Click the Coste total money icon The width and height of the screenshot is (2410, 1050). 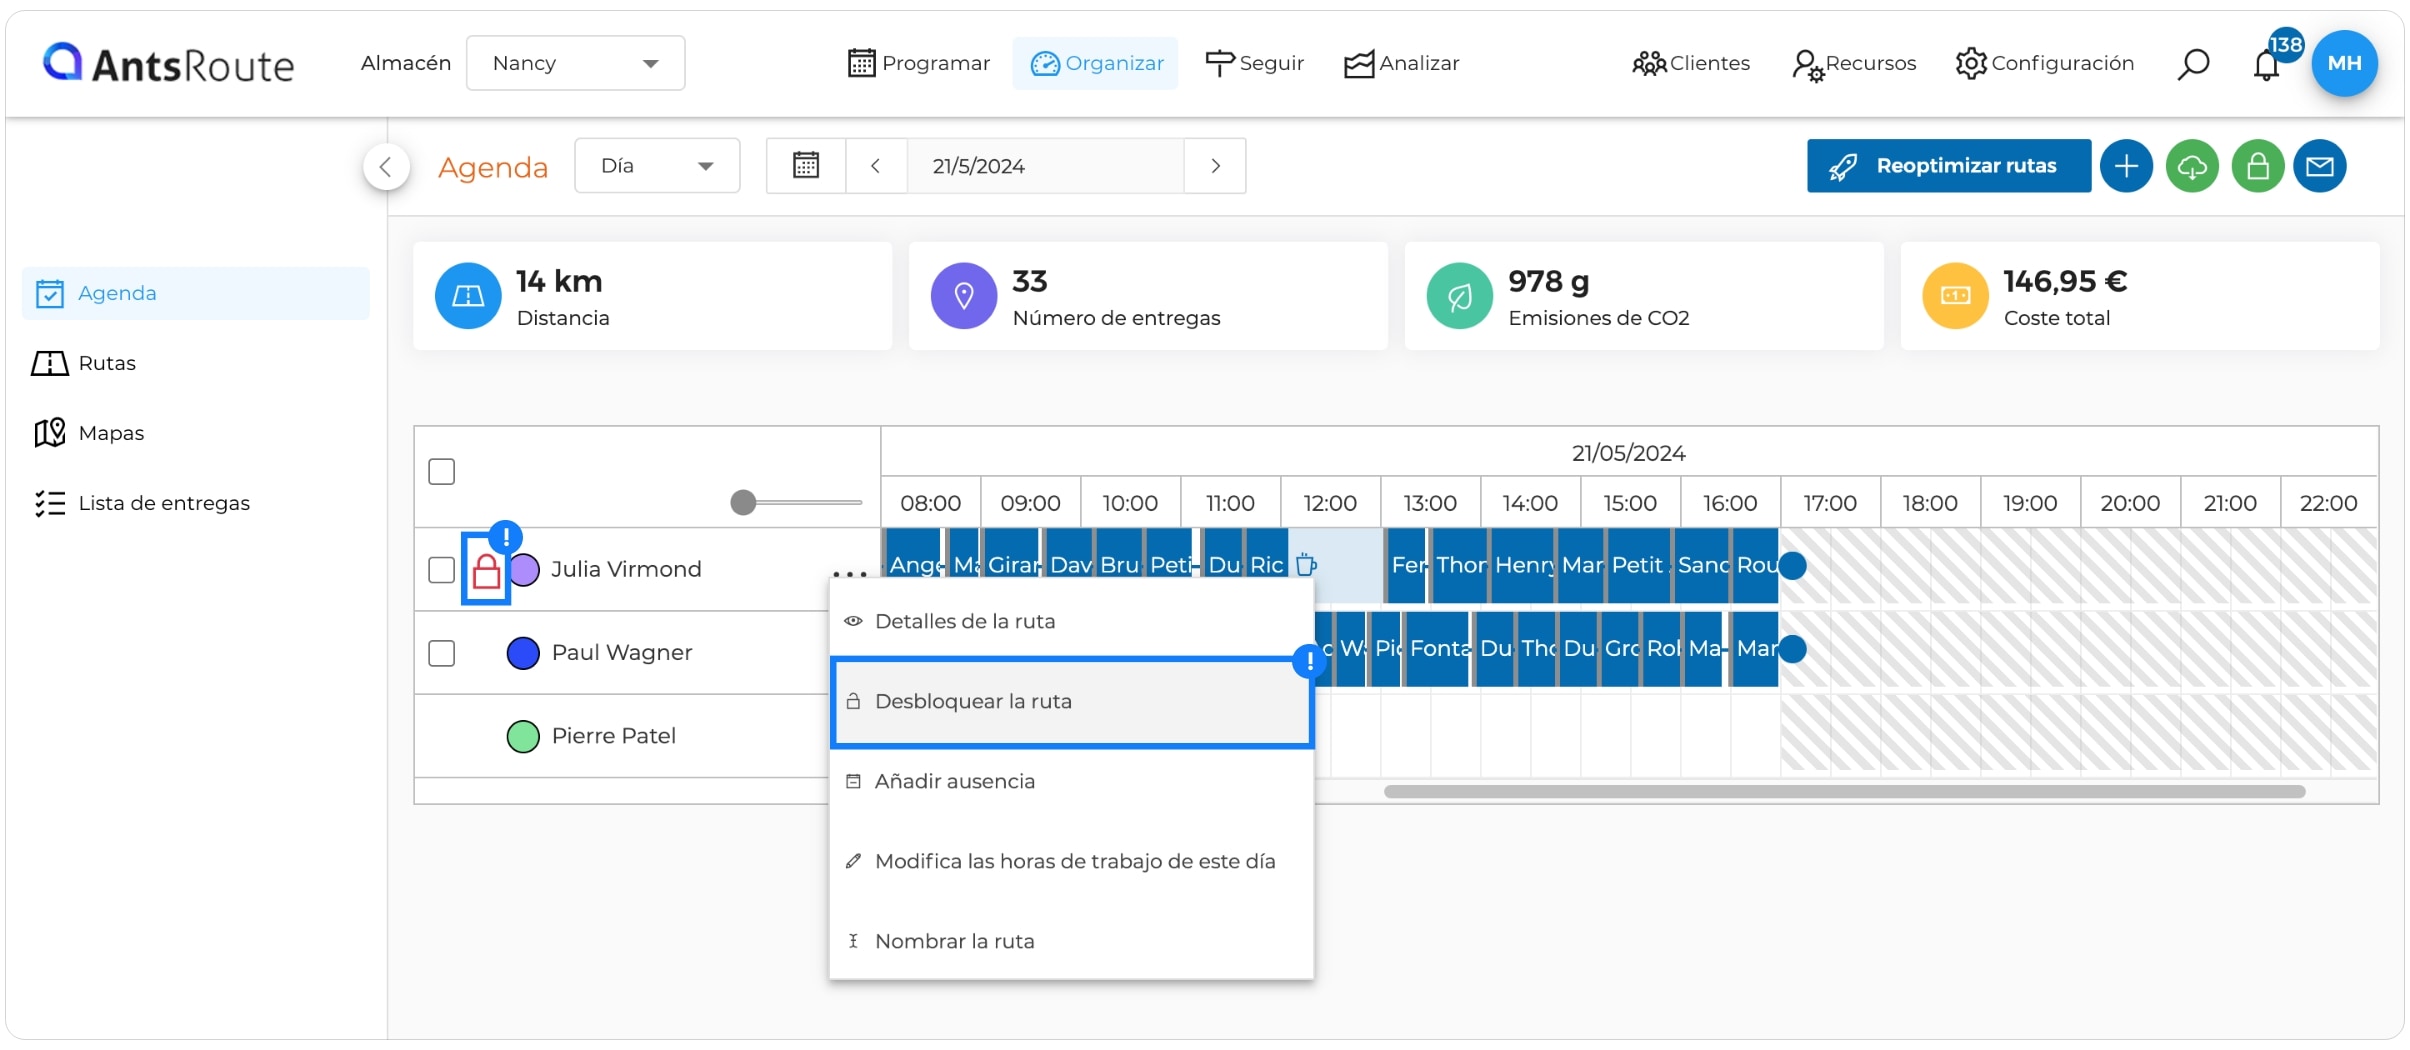[x=1955, y=296]
